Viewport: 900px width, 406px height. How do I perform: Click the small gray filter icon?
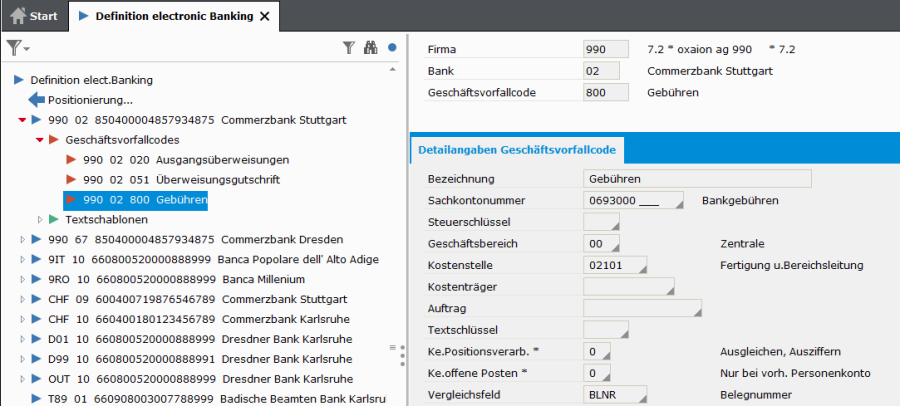click(348, 47)
